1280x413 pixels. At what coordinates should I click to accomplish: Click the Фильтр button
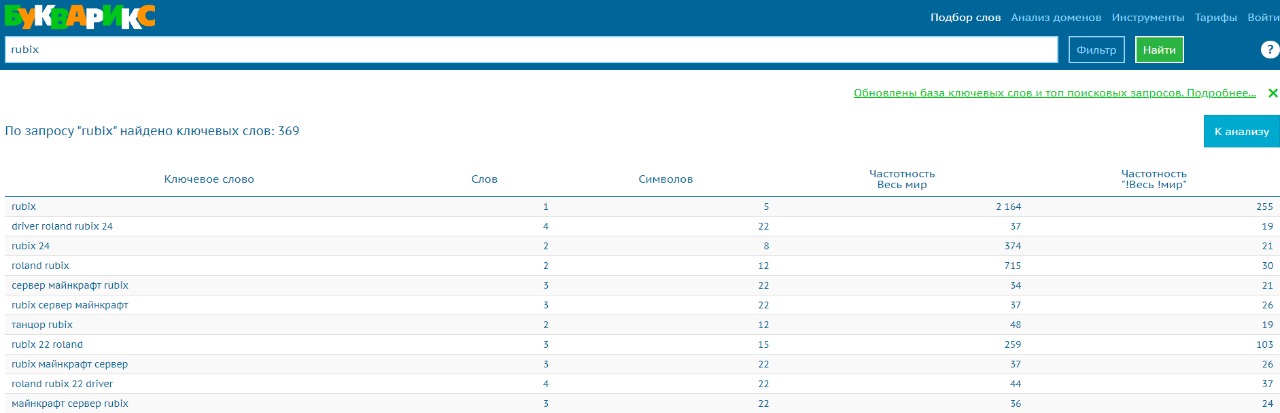(x=1096, y=49)
